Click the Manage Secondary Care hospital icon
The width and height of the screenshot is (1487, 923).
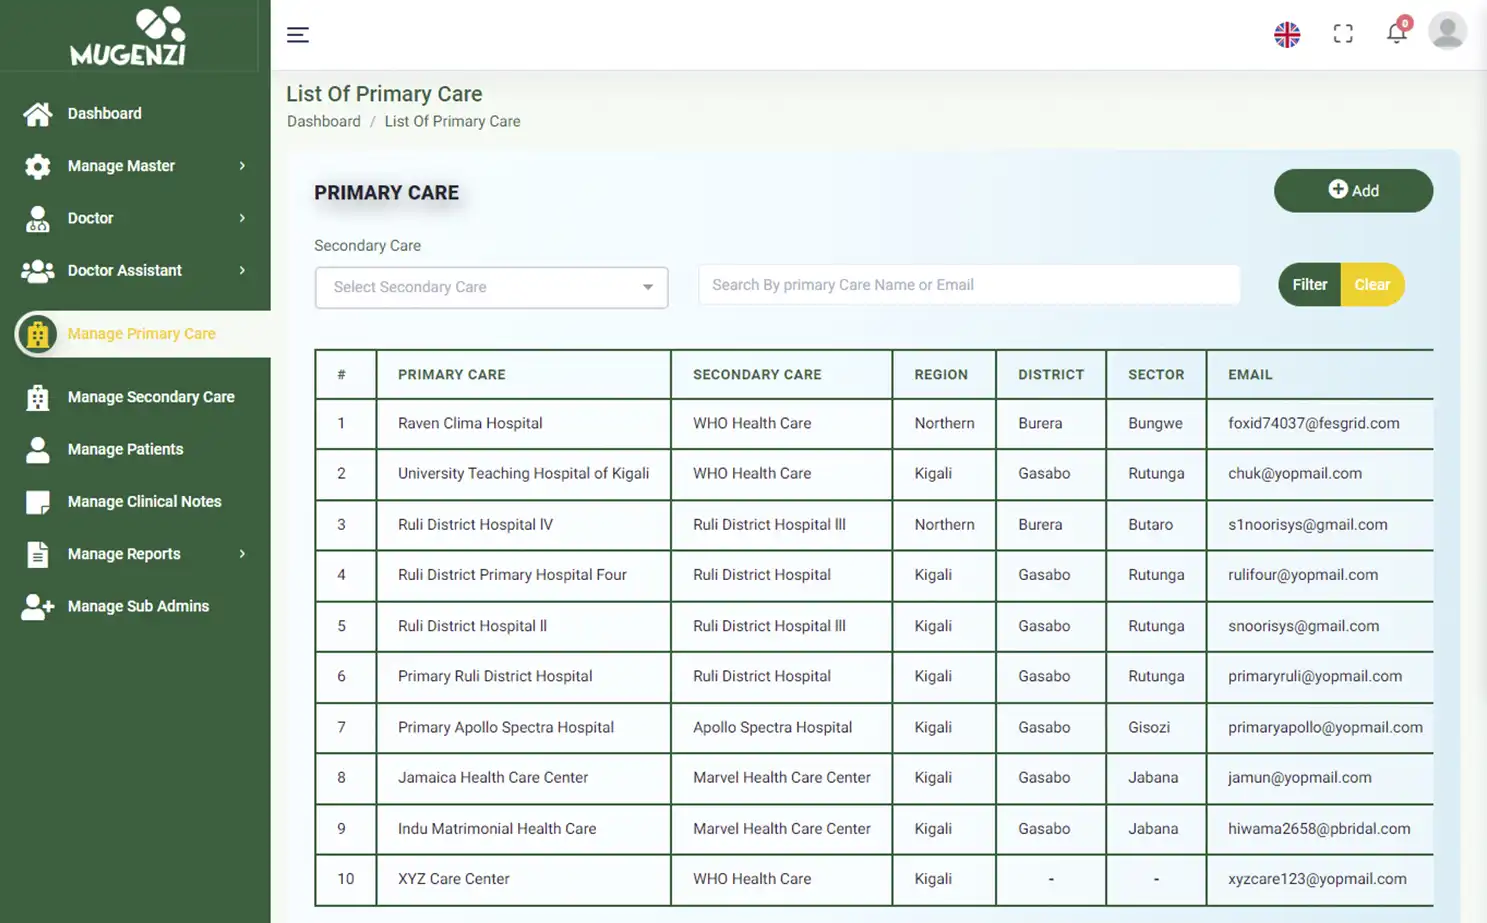pyautogui.click(x=37, y=397)
